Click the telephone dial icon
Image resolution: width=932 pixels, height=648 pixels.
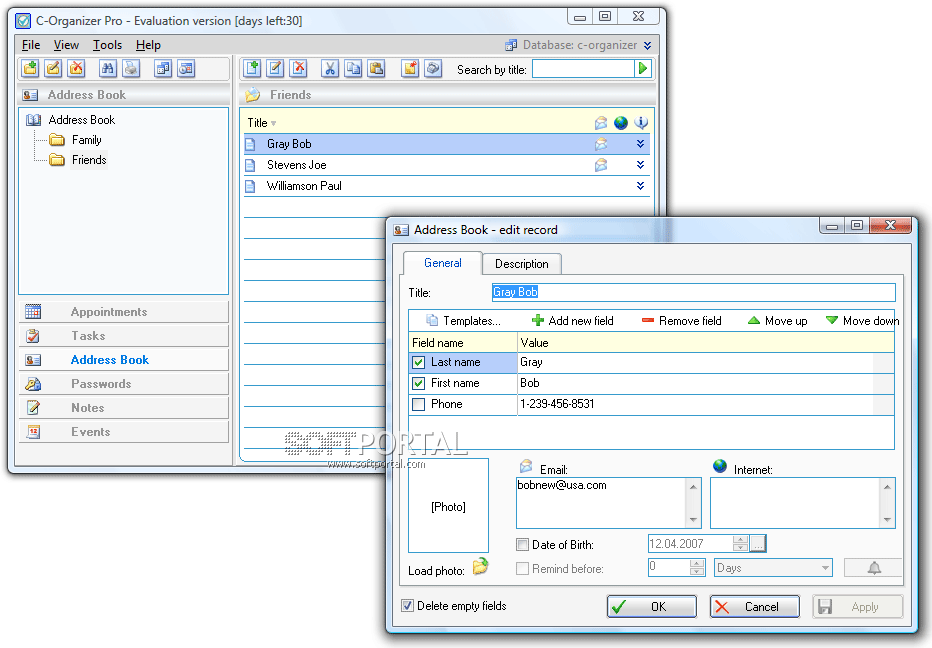click(x=433, y=69)
